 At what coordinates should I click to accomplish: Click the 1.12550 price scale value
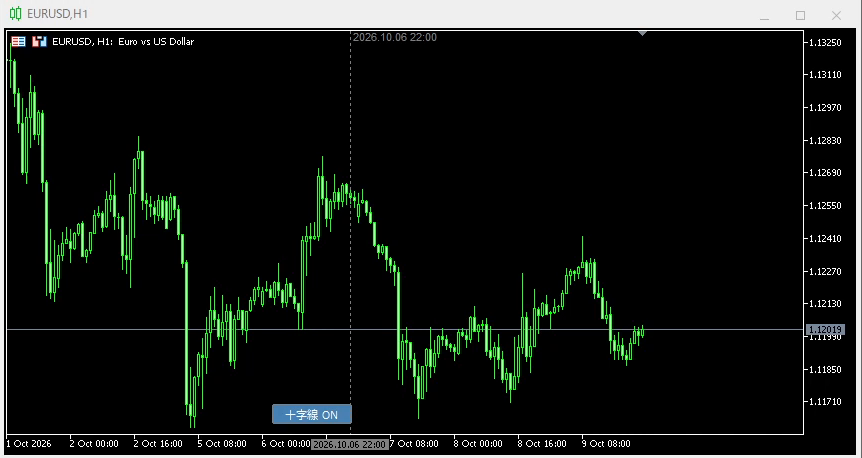(825, 206)
